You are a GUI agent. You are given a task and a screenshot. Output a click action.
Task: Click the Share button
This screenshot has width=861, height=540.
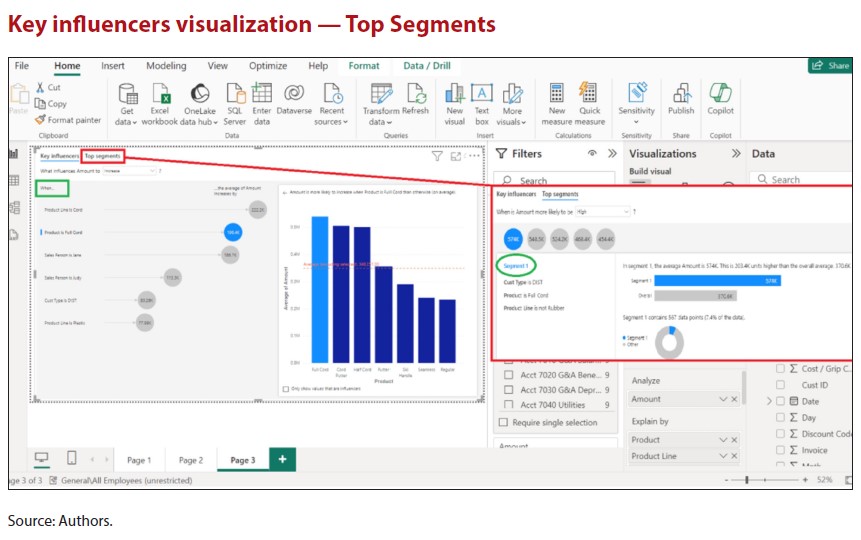coord(830,66)
